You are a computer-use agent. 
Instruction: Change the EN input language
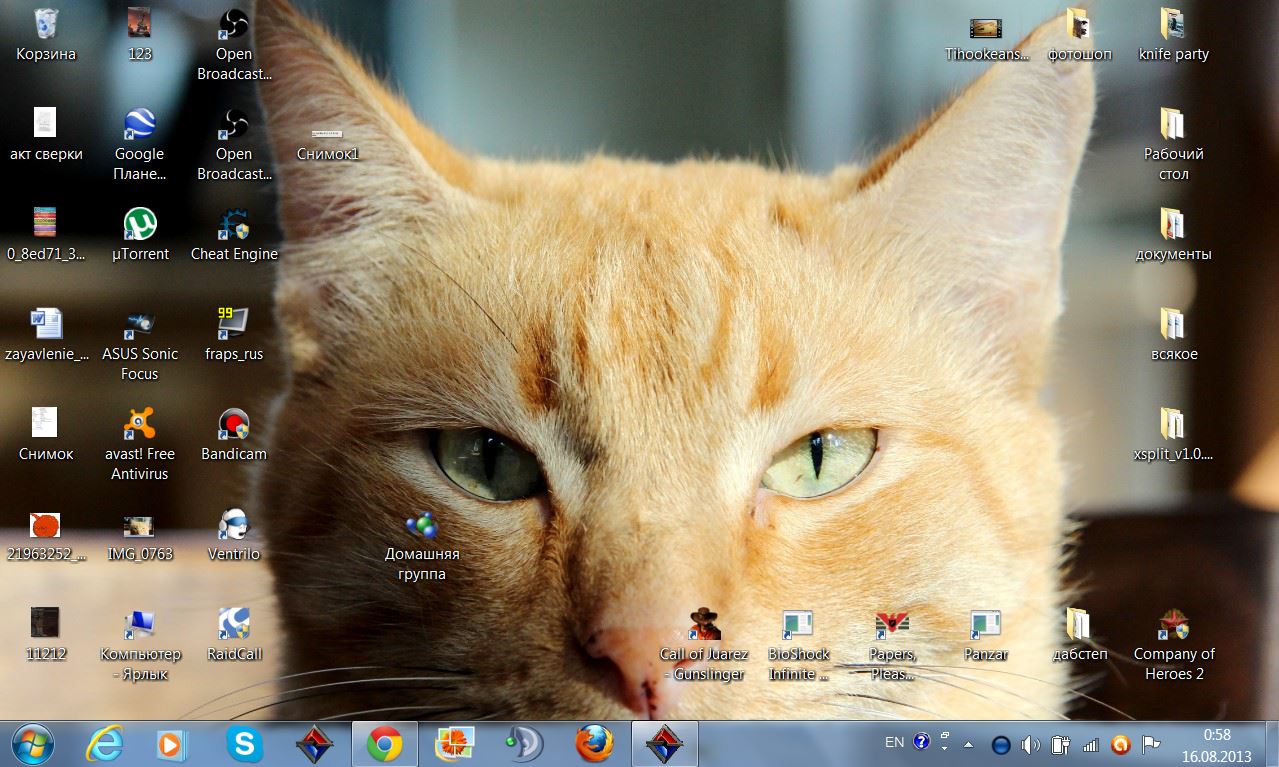click(x=894, y=742)
